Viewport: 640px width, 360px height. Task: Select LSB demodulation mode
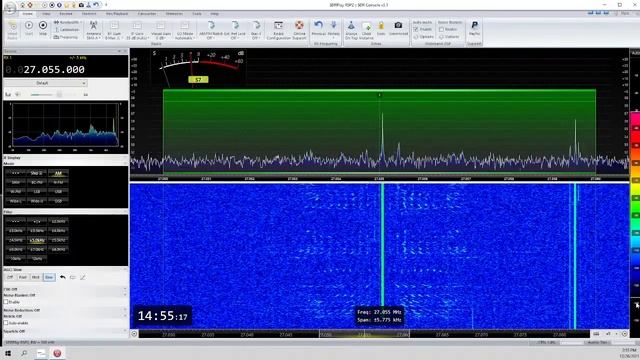click(x=37, y=191)
